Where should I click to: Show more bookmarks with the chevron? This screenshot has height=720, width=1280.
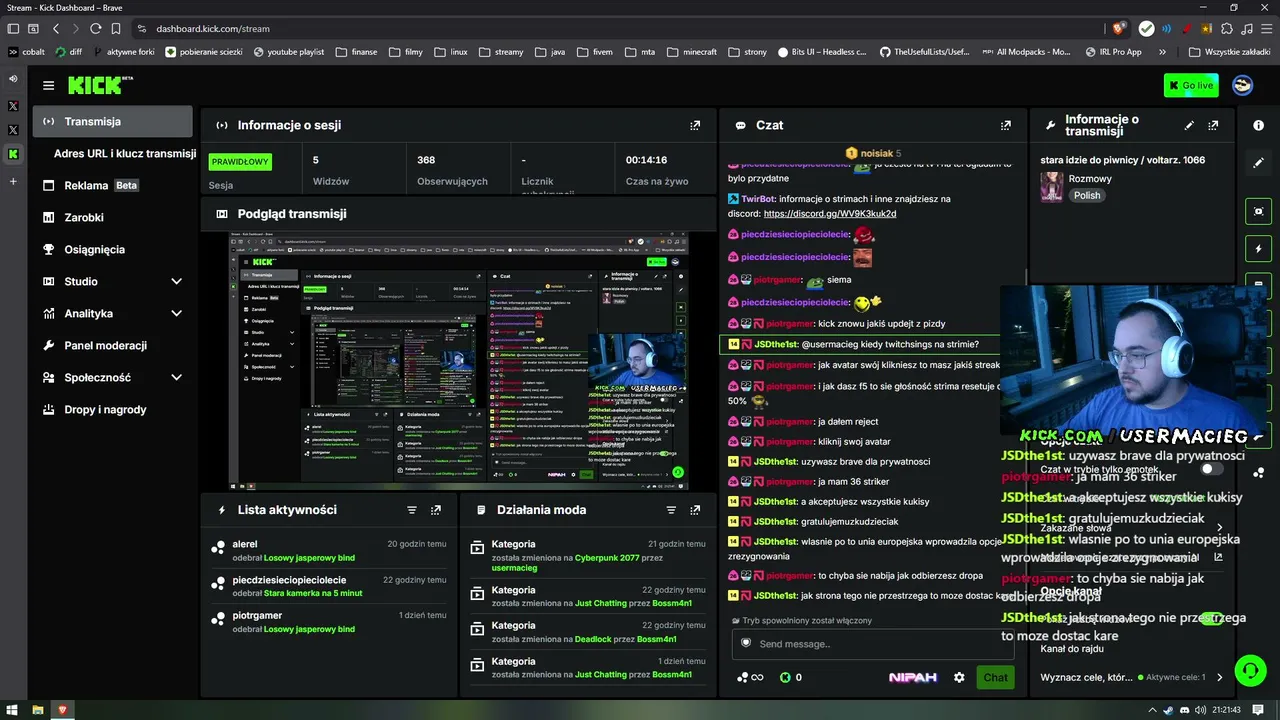1162,52
